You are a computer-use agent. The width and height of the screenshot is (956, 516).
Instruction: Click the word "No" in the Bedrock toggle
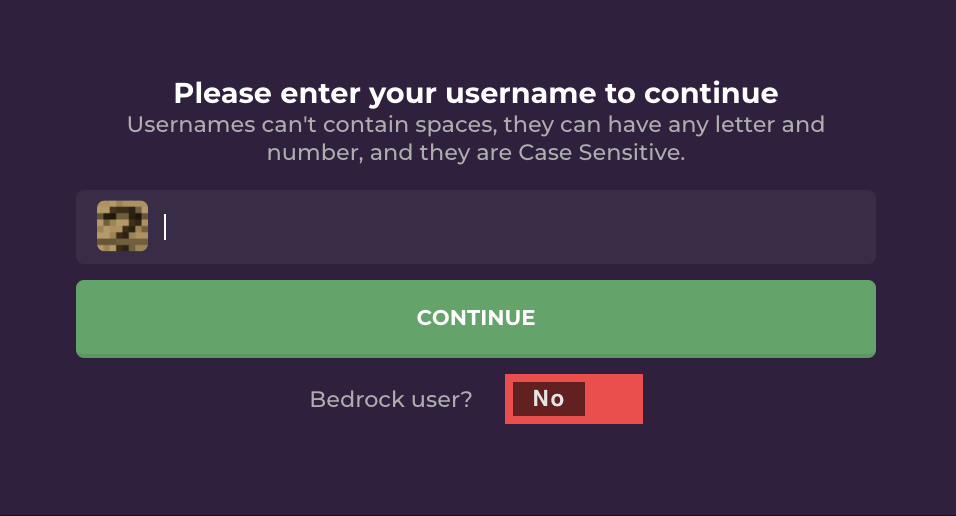click(x=549, y=399)
